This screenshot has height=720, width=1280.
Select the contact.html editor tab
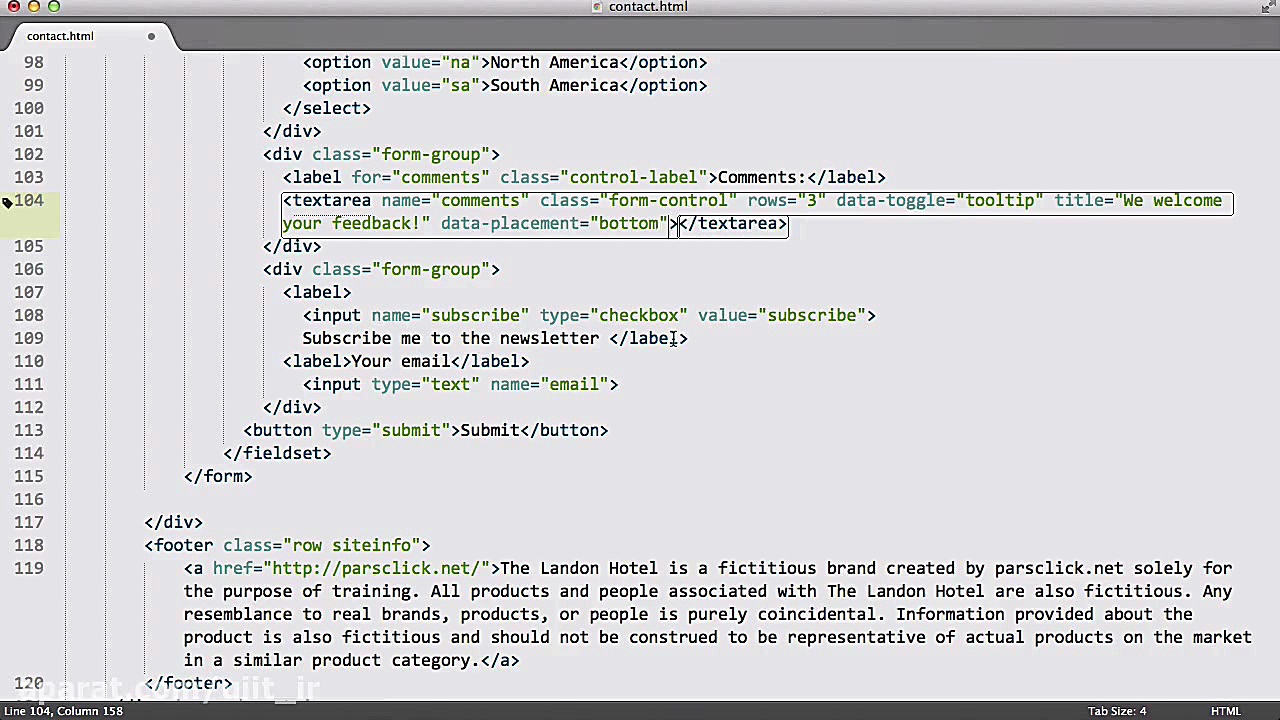pyautogui.click(x=60, y=36)
